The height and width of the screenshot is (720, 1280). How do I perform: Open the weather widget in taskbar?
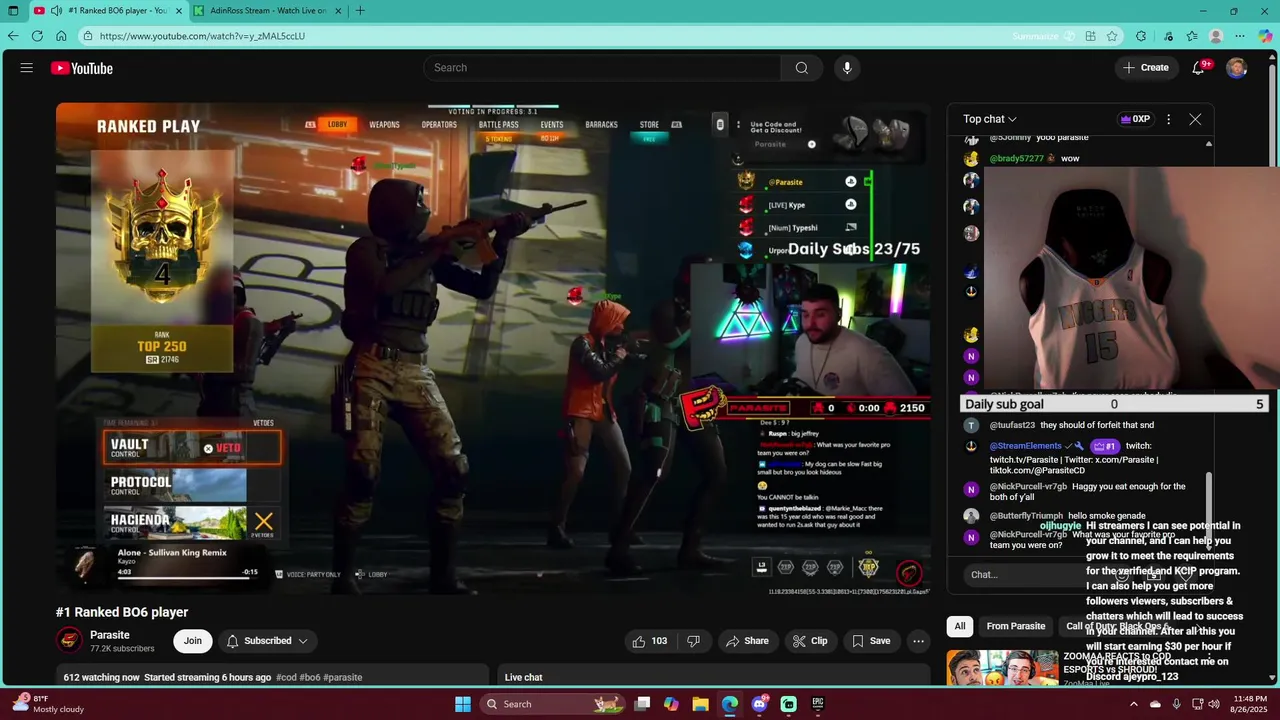(x=50, y=704)
